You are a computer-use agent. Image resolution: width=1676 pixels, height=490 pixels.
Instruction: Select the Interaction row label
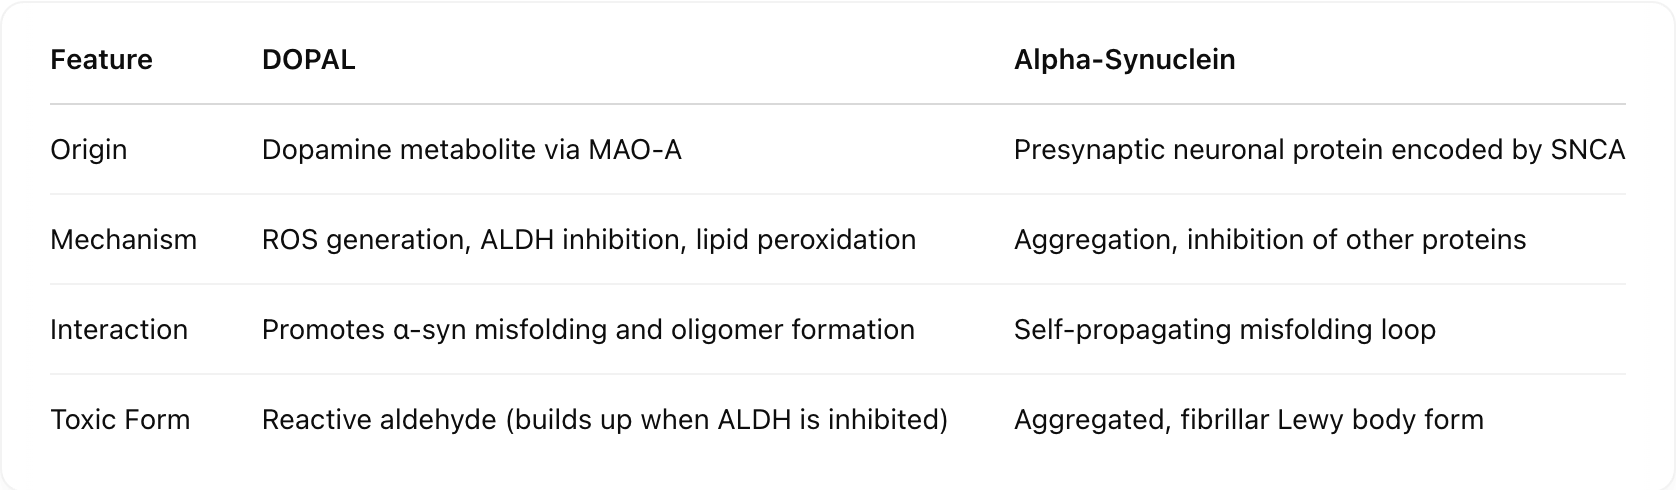tap(119, 330)
